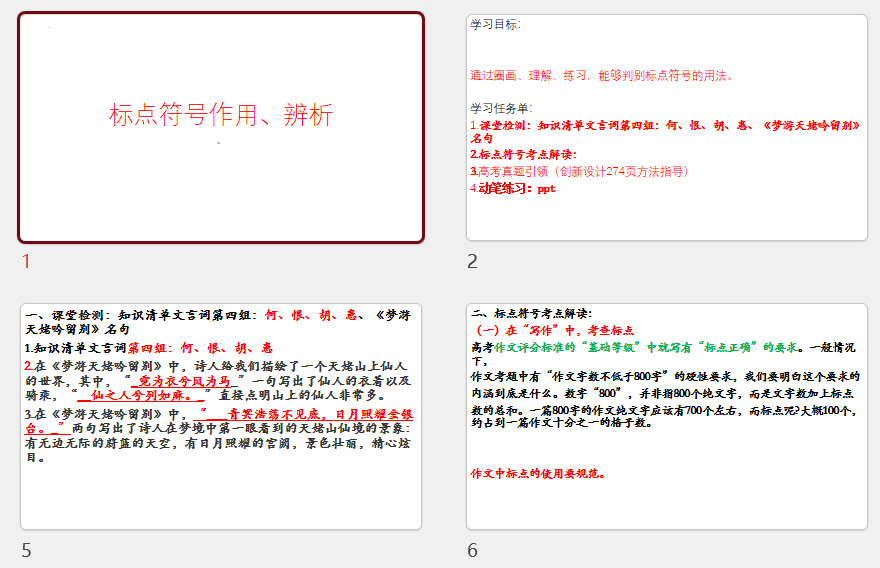Click task item 3.高考真题引领 on slide 2

[579, 172]
